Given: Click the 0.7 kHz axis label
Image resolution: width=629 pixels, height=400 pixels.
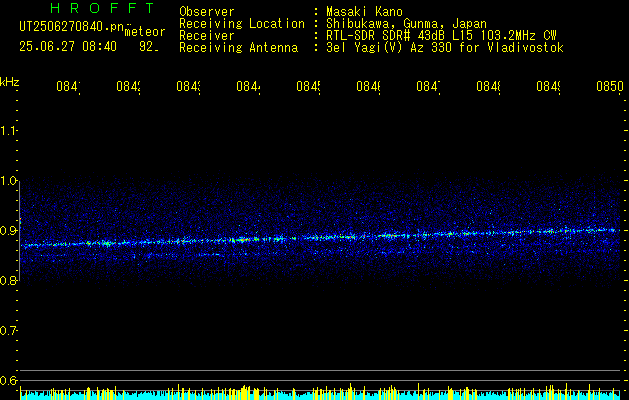Looking at the screenshot, I should point(8,331).
